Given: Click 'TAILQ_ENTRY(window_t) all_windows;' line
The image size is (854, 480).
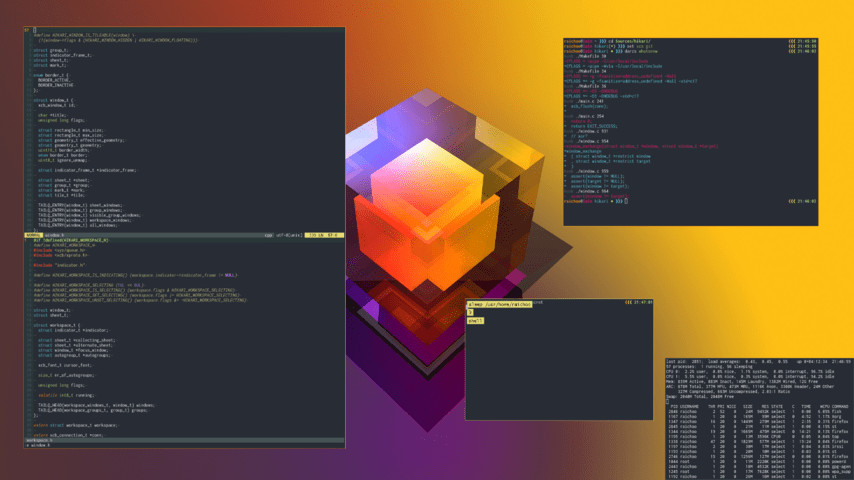Looking at the screenshot, I should (x=77, y=225).
